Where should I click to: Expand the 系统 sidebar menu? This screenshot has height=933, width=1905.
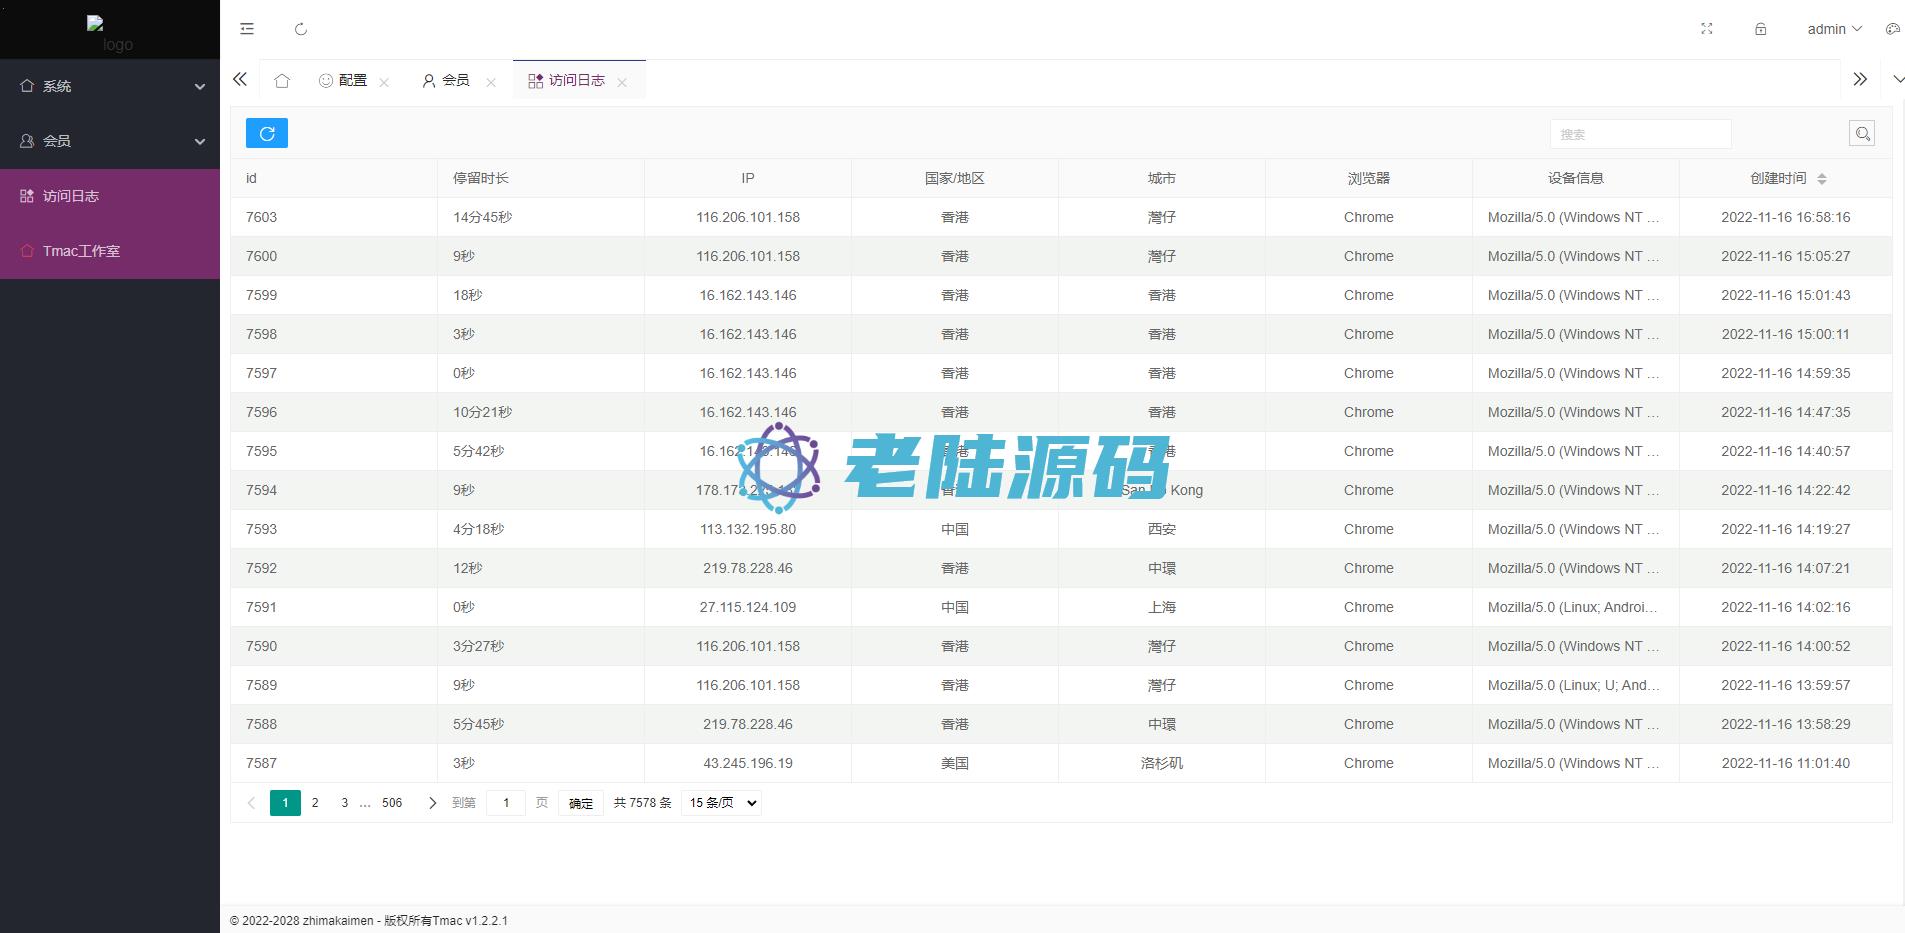110,86
